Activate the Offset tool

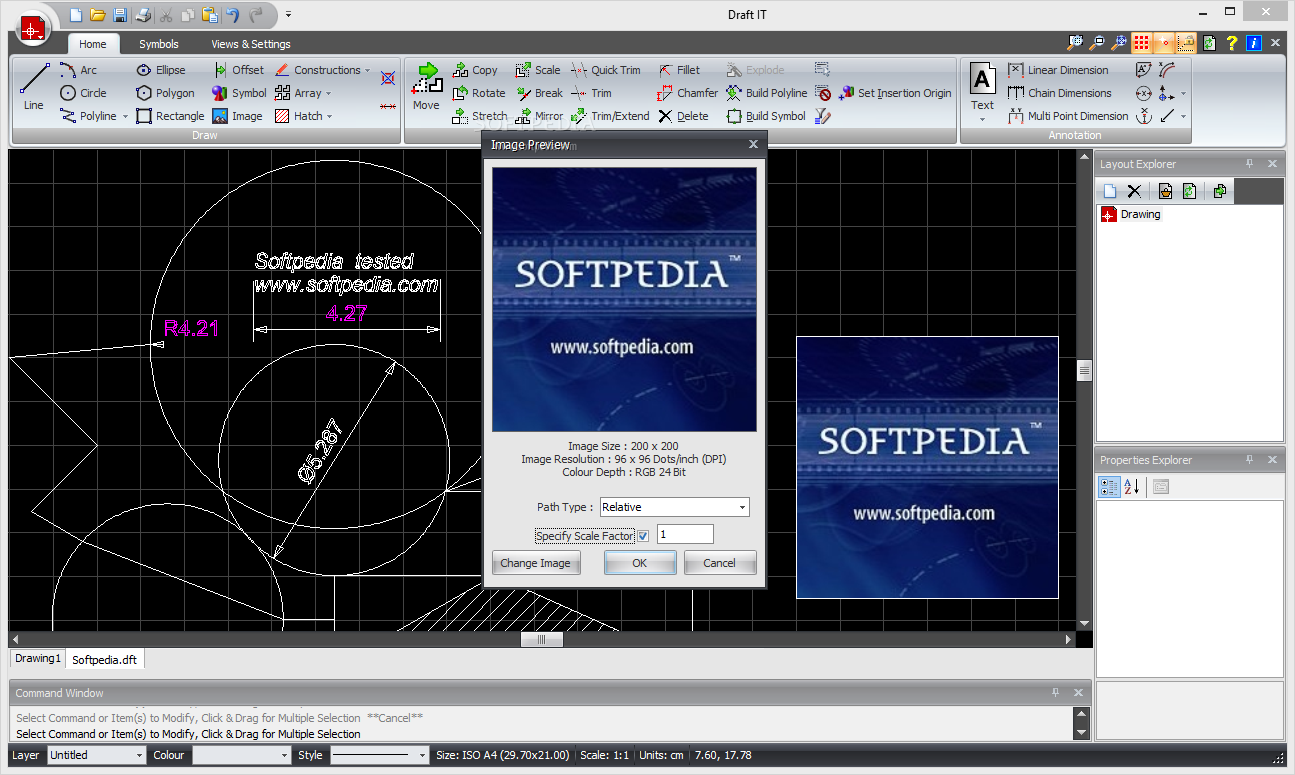(x=238, y=70)
